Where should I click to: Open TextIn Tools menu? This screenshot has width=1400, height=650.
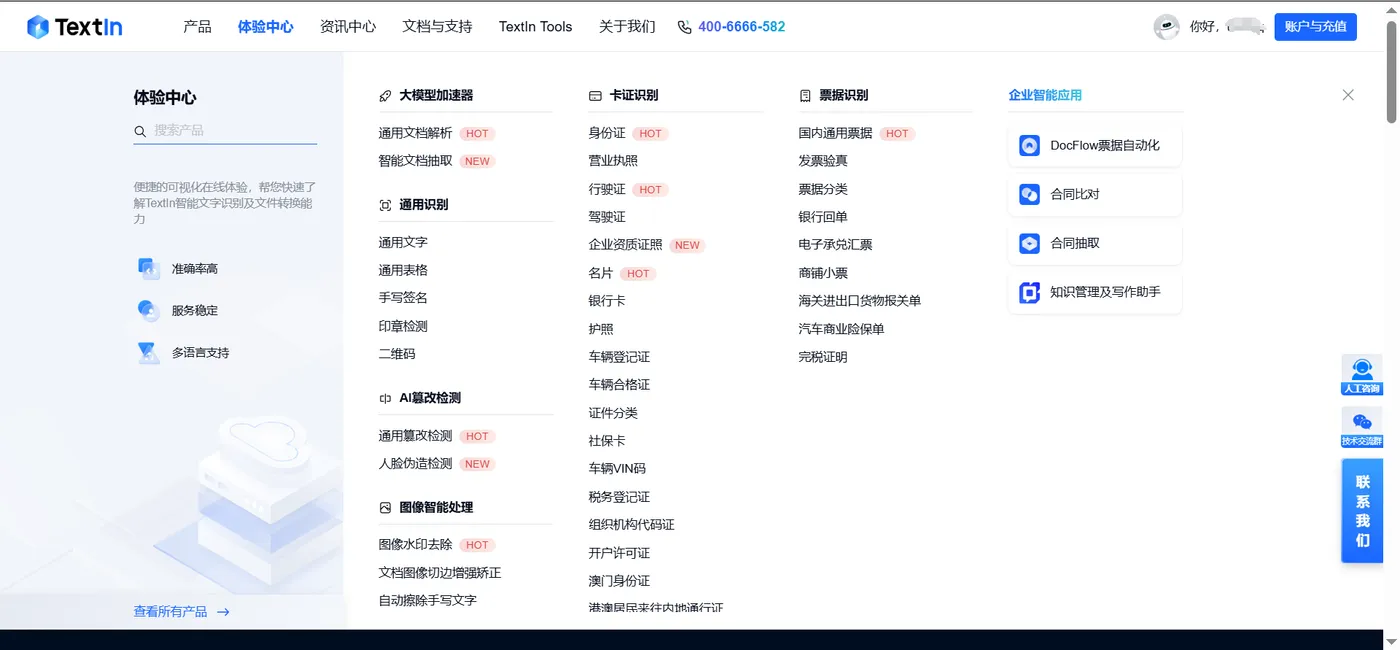coord(535,27)
